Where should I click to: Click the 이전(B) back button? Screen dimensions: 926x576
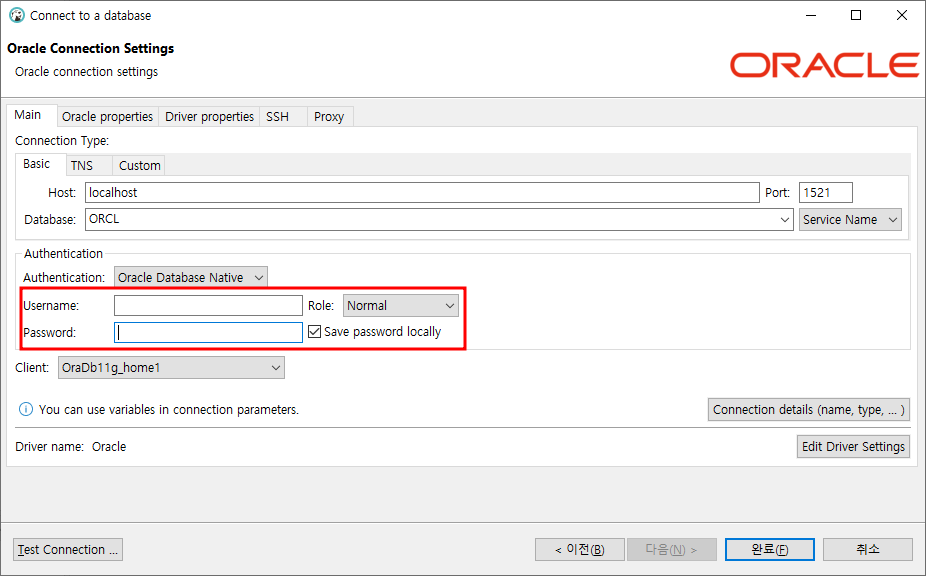pyautogui.click(x=579, y=549)
